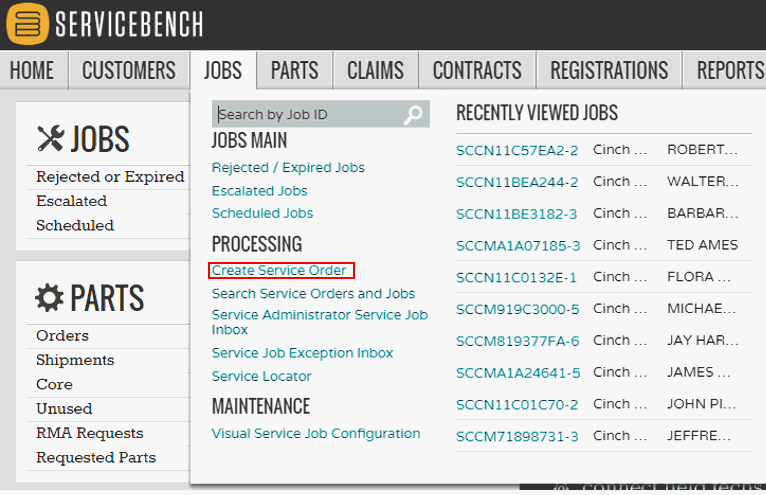
Task: Open the HOME tab
Action: click(32, 70)
